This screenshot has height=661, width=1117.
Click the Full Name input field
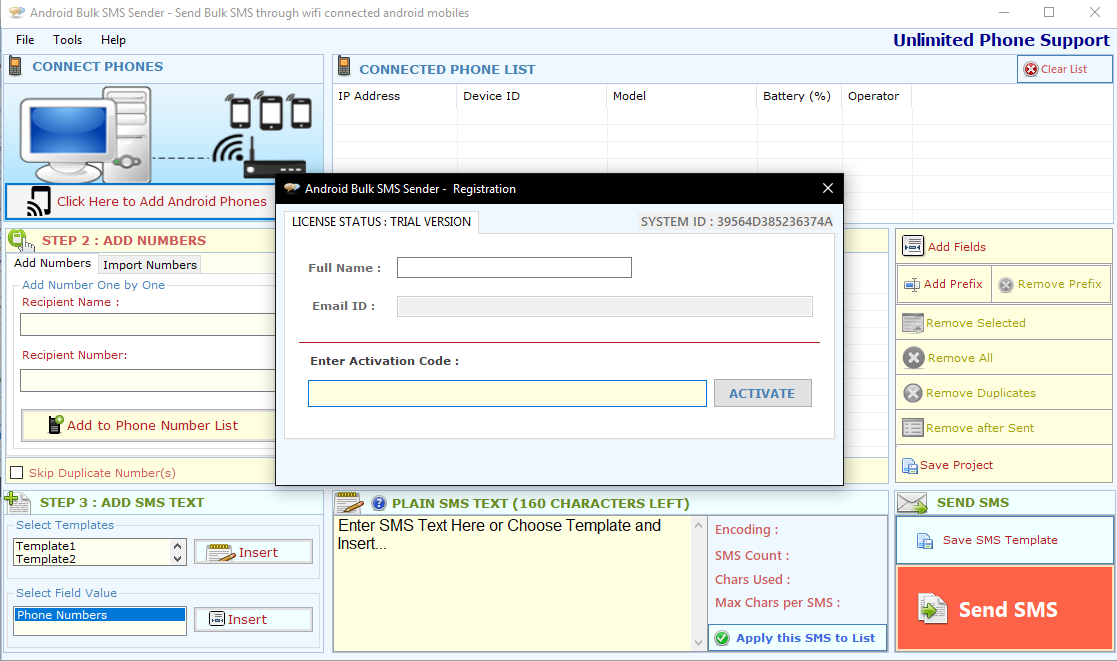514,268
